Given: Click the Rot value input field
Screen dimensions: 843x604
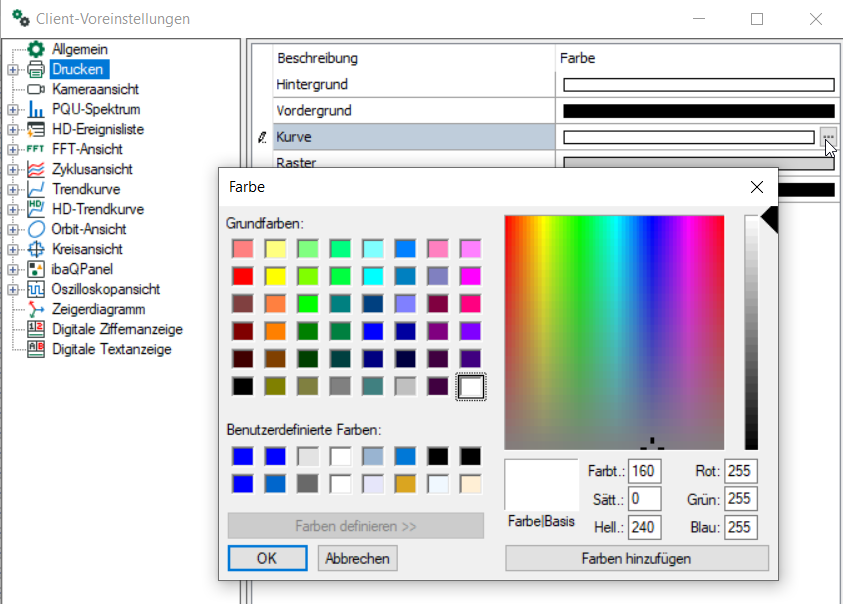Looking at the screenshot, I should 741,471.
